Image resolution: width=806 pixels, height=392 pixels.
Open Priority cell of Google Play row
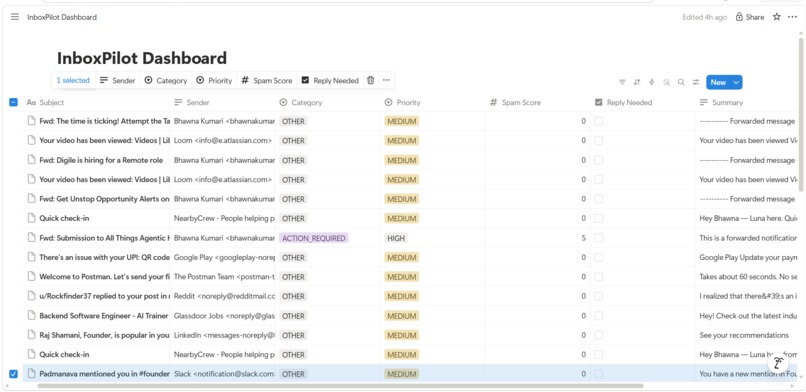click(x=433, y=257)
